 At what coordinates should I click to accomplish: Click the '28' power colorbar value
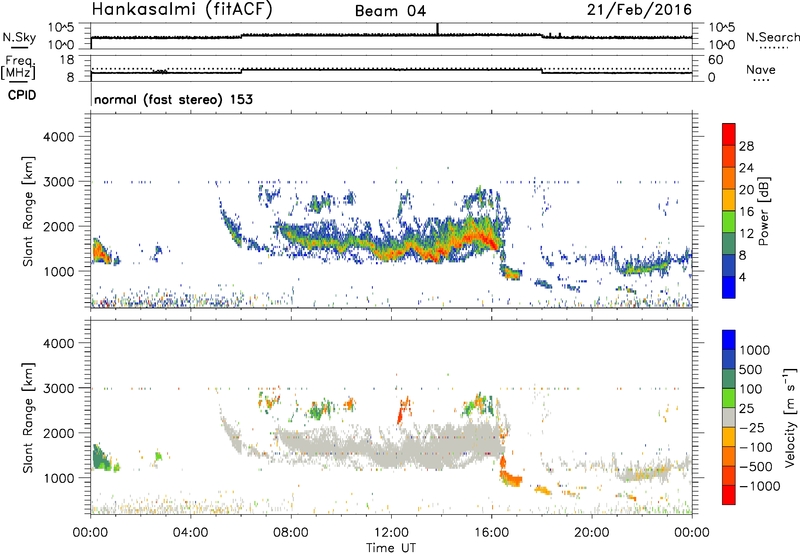click(746, 146)
